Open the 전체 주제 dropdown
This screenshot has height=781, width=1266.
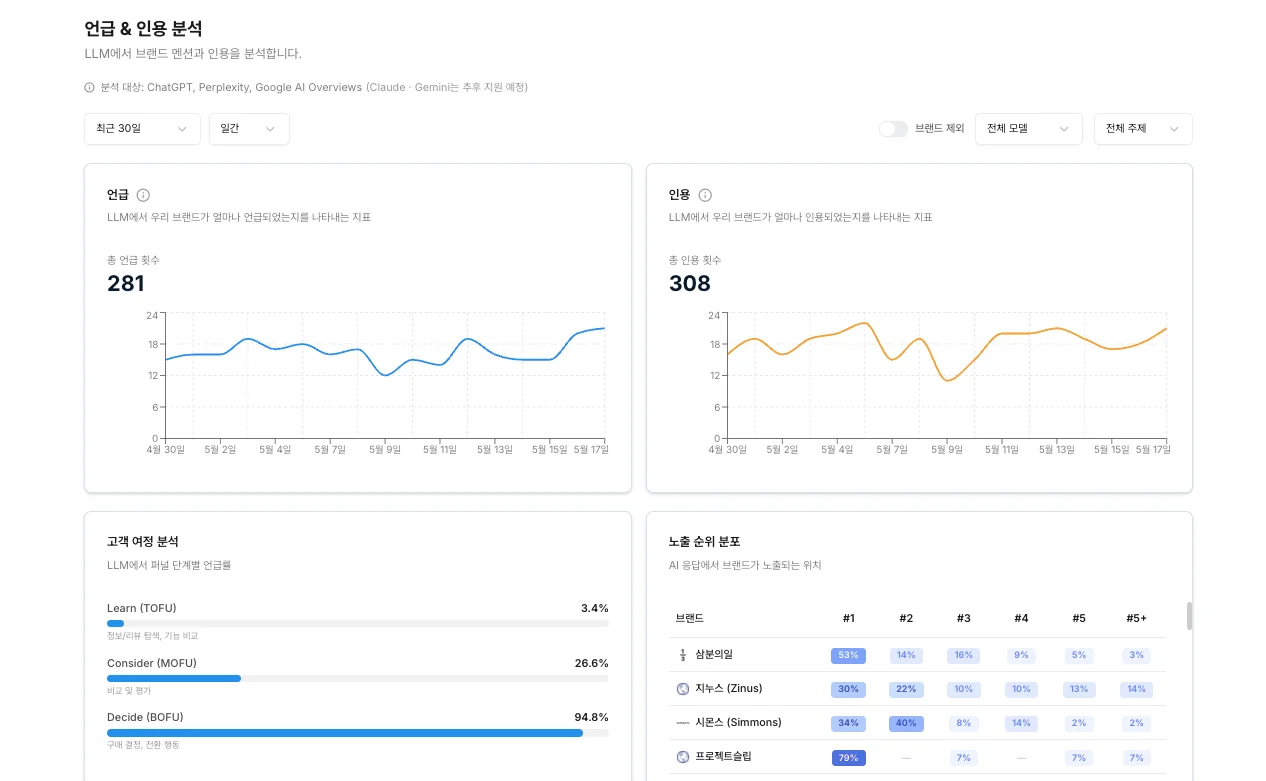[1143, 129]
